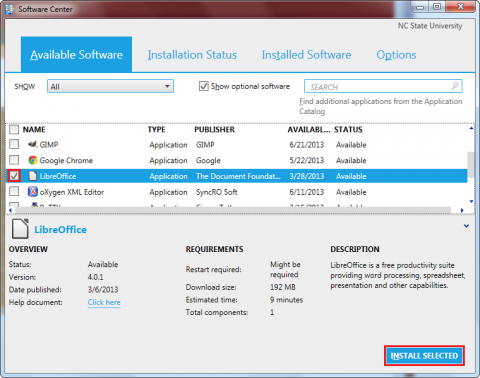Viewport: 480px width, 378px height.
Task: Check the Google Chrome row checkbox
Action: pos(14,160)
